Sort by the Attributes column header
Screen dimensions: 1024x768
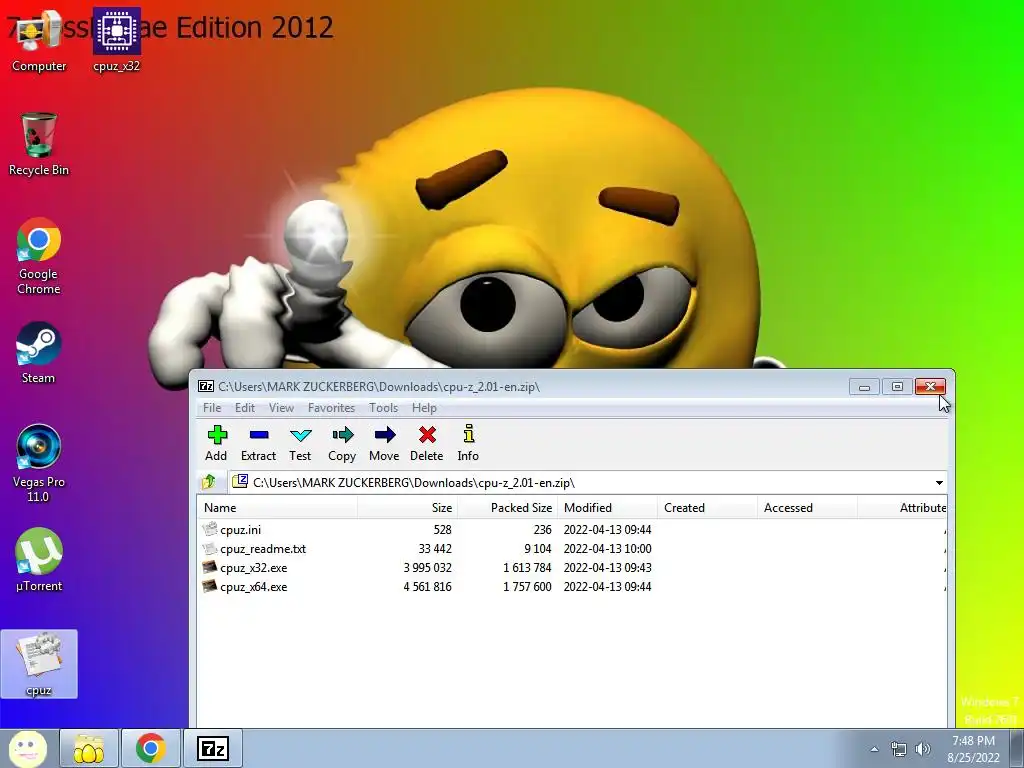pos(902,507)
